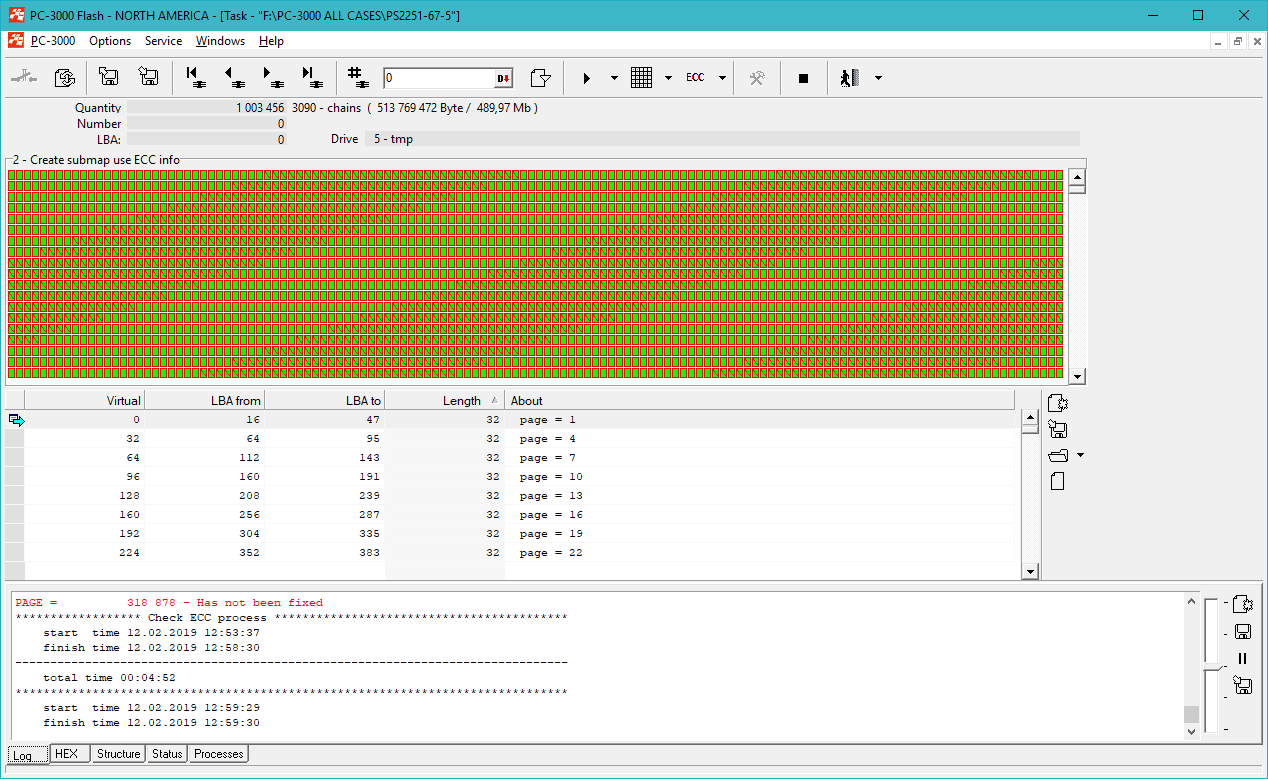
Task: Pause the log with the pause icon
Action: coord(1242,658)
